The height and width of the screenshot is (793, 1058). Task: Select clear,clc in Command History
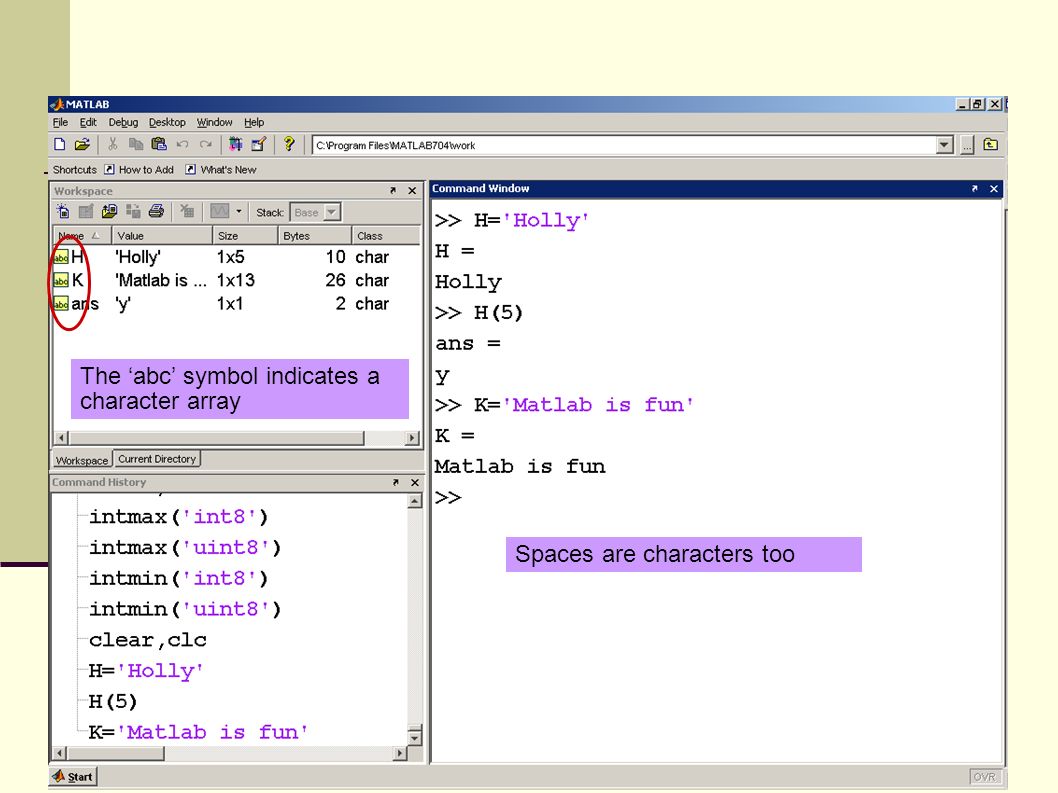tap(148, 640)
